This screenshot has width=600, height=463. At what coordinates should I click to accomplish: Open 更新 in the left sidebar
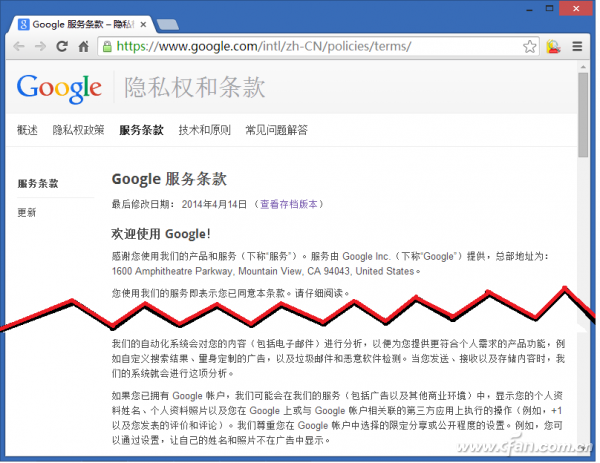click(x=27, y=212)
